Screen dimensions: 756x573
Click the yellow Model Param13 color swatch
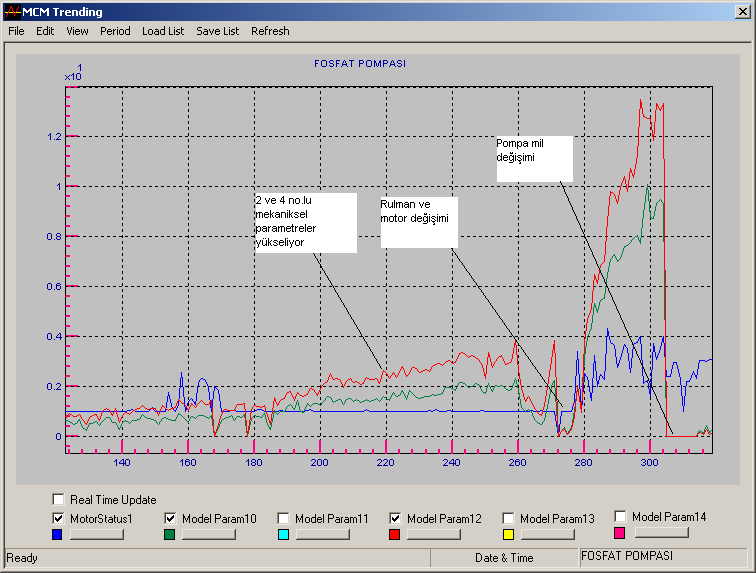(508, 535)
